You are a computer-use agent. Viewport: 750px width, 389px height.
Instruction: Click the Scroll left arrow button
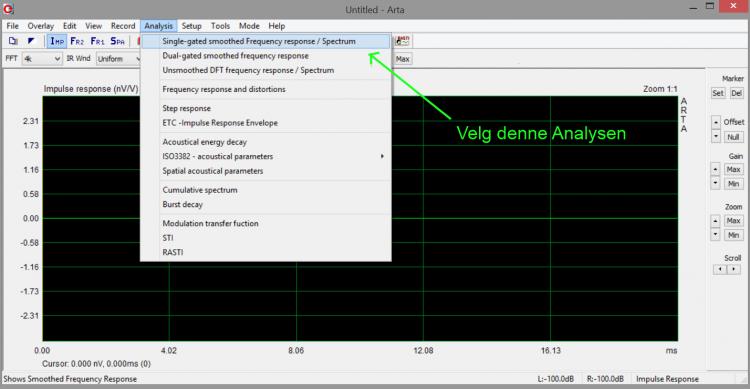[x=720, y=269]
